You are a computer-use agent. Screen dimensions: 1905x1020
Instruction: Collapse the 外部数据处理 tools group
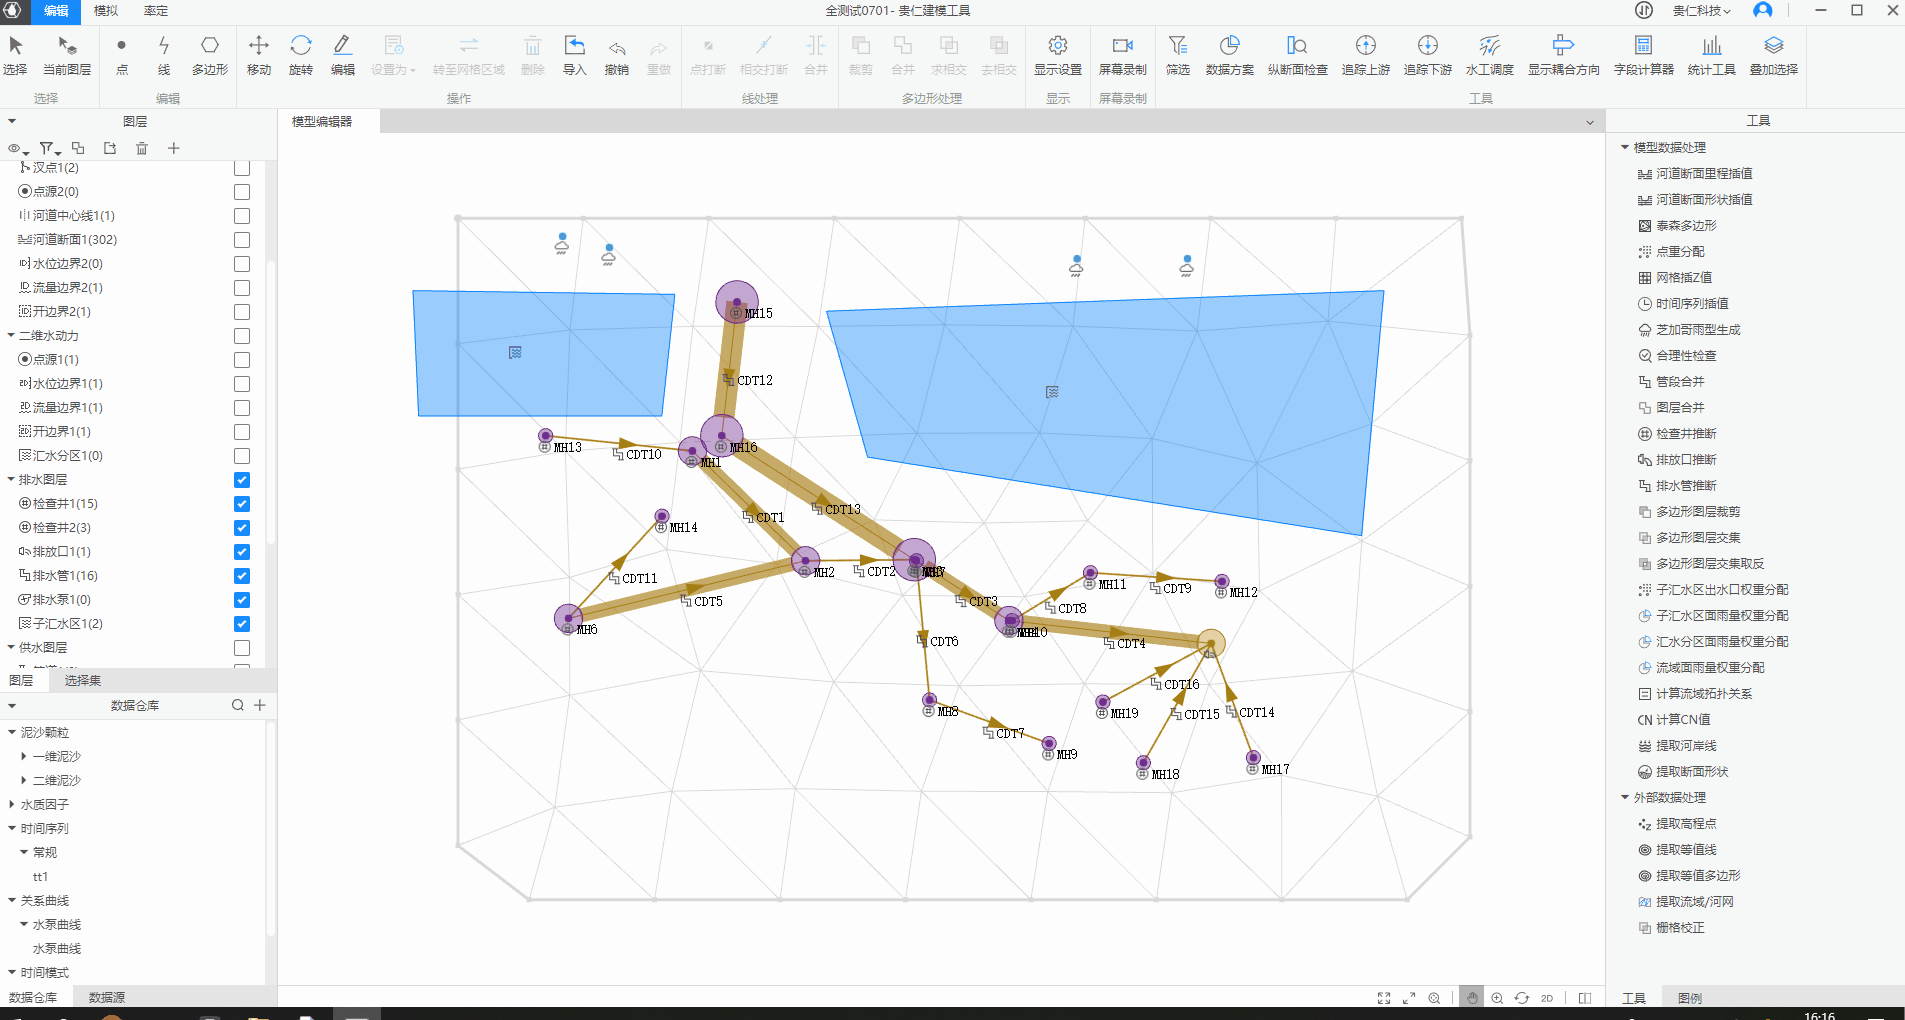1625,797
